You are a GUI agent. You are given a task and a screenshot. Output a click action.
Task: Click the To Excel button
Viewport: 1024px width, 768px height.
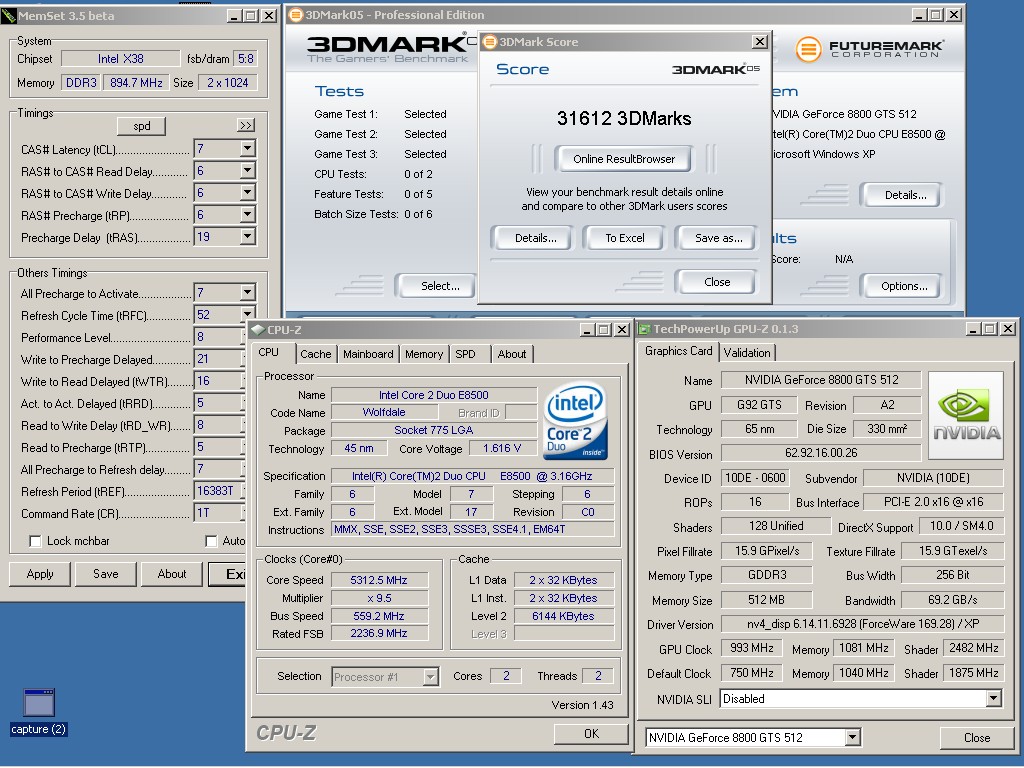pyautogui.click(x=624, y=238)
